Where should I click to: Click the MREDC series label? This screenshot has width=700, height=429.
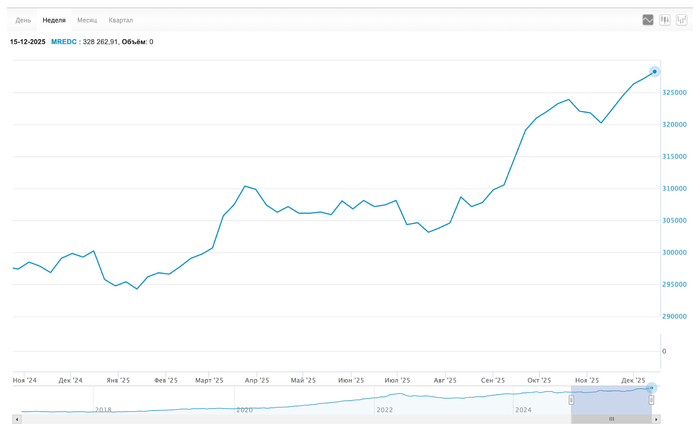(62, 42)
